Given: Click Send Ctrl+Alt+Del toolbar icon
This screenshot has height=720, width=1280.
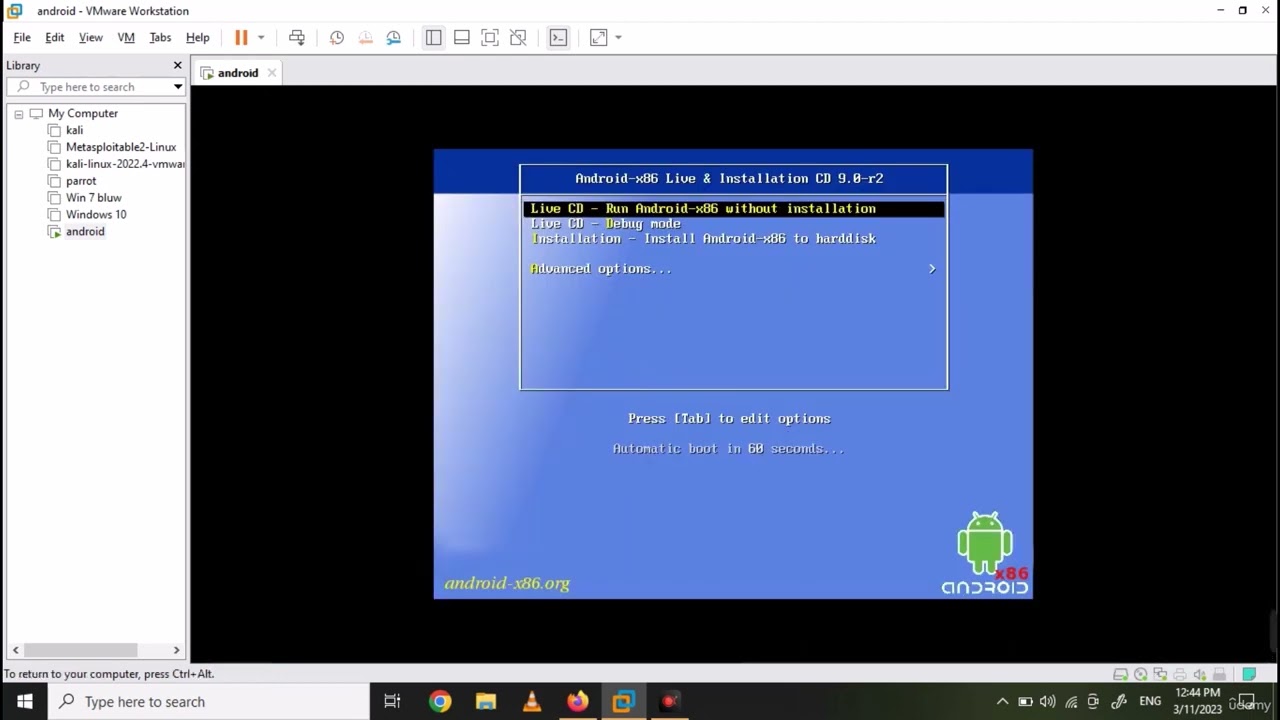Looking at the screenshot, I should pos(297,37).
